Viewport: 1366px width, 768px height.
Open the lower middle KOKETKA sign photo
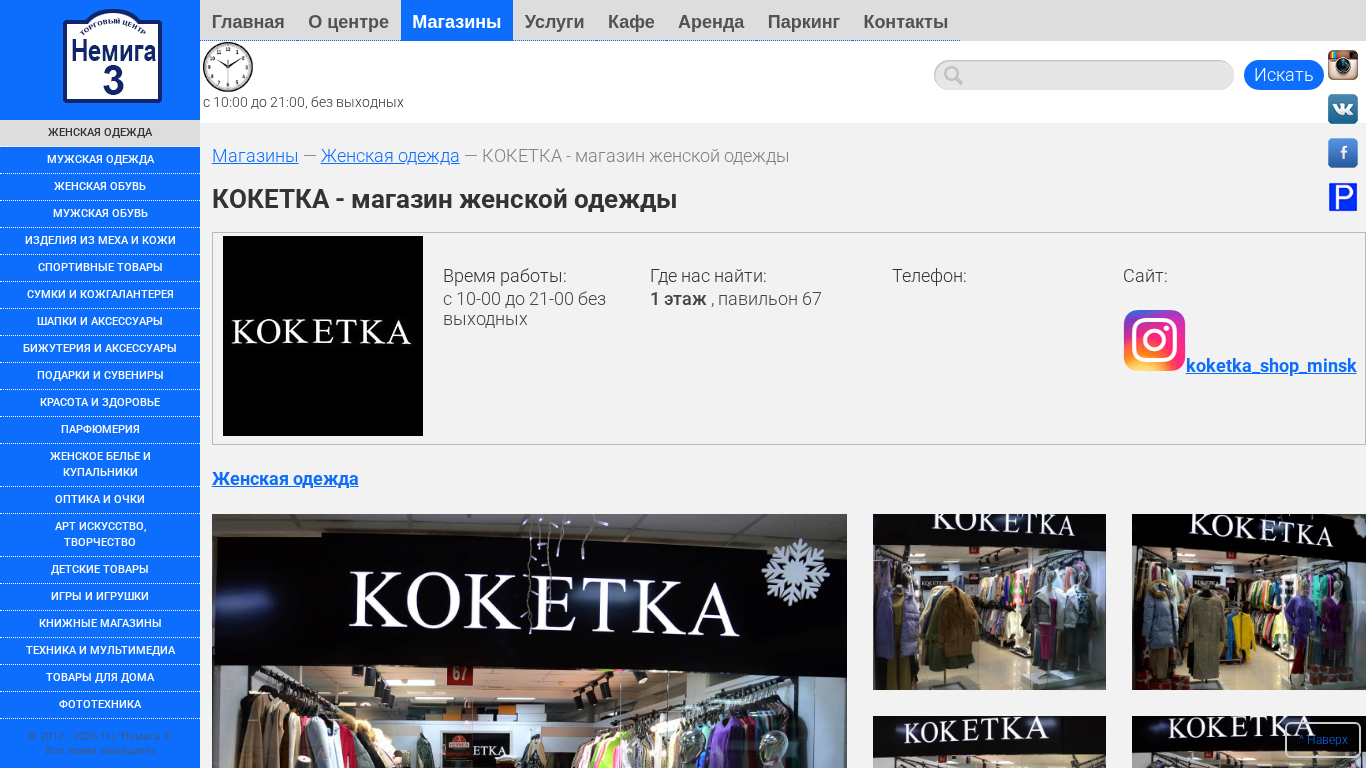[x=989, y=742]
